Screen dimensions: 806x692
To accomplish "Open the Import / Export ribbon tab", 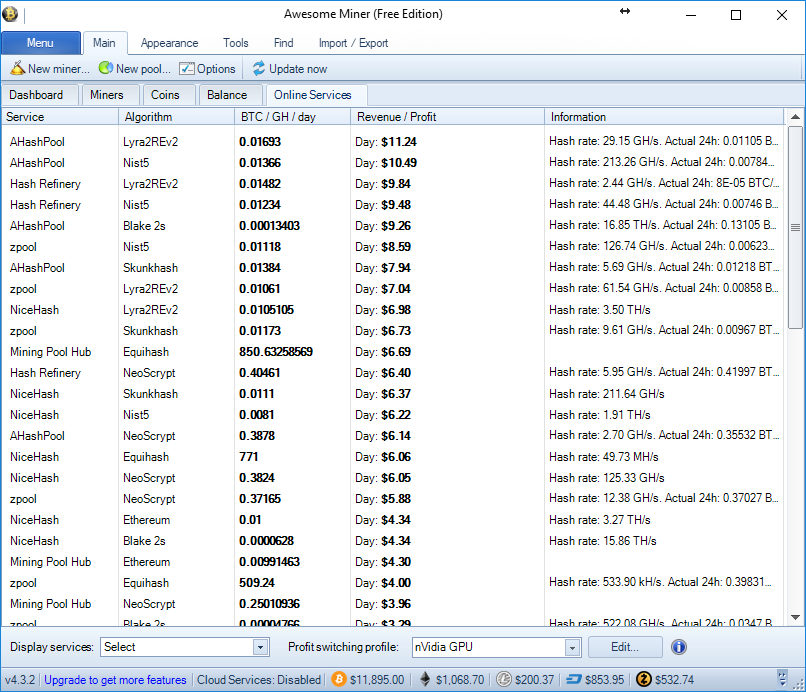I will 353,43.
